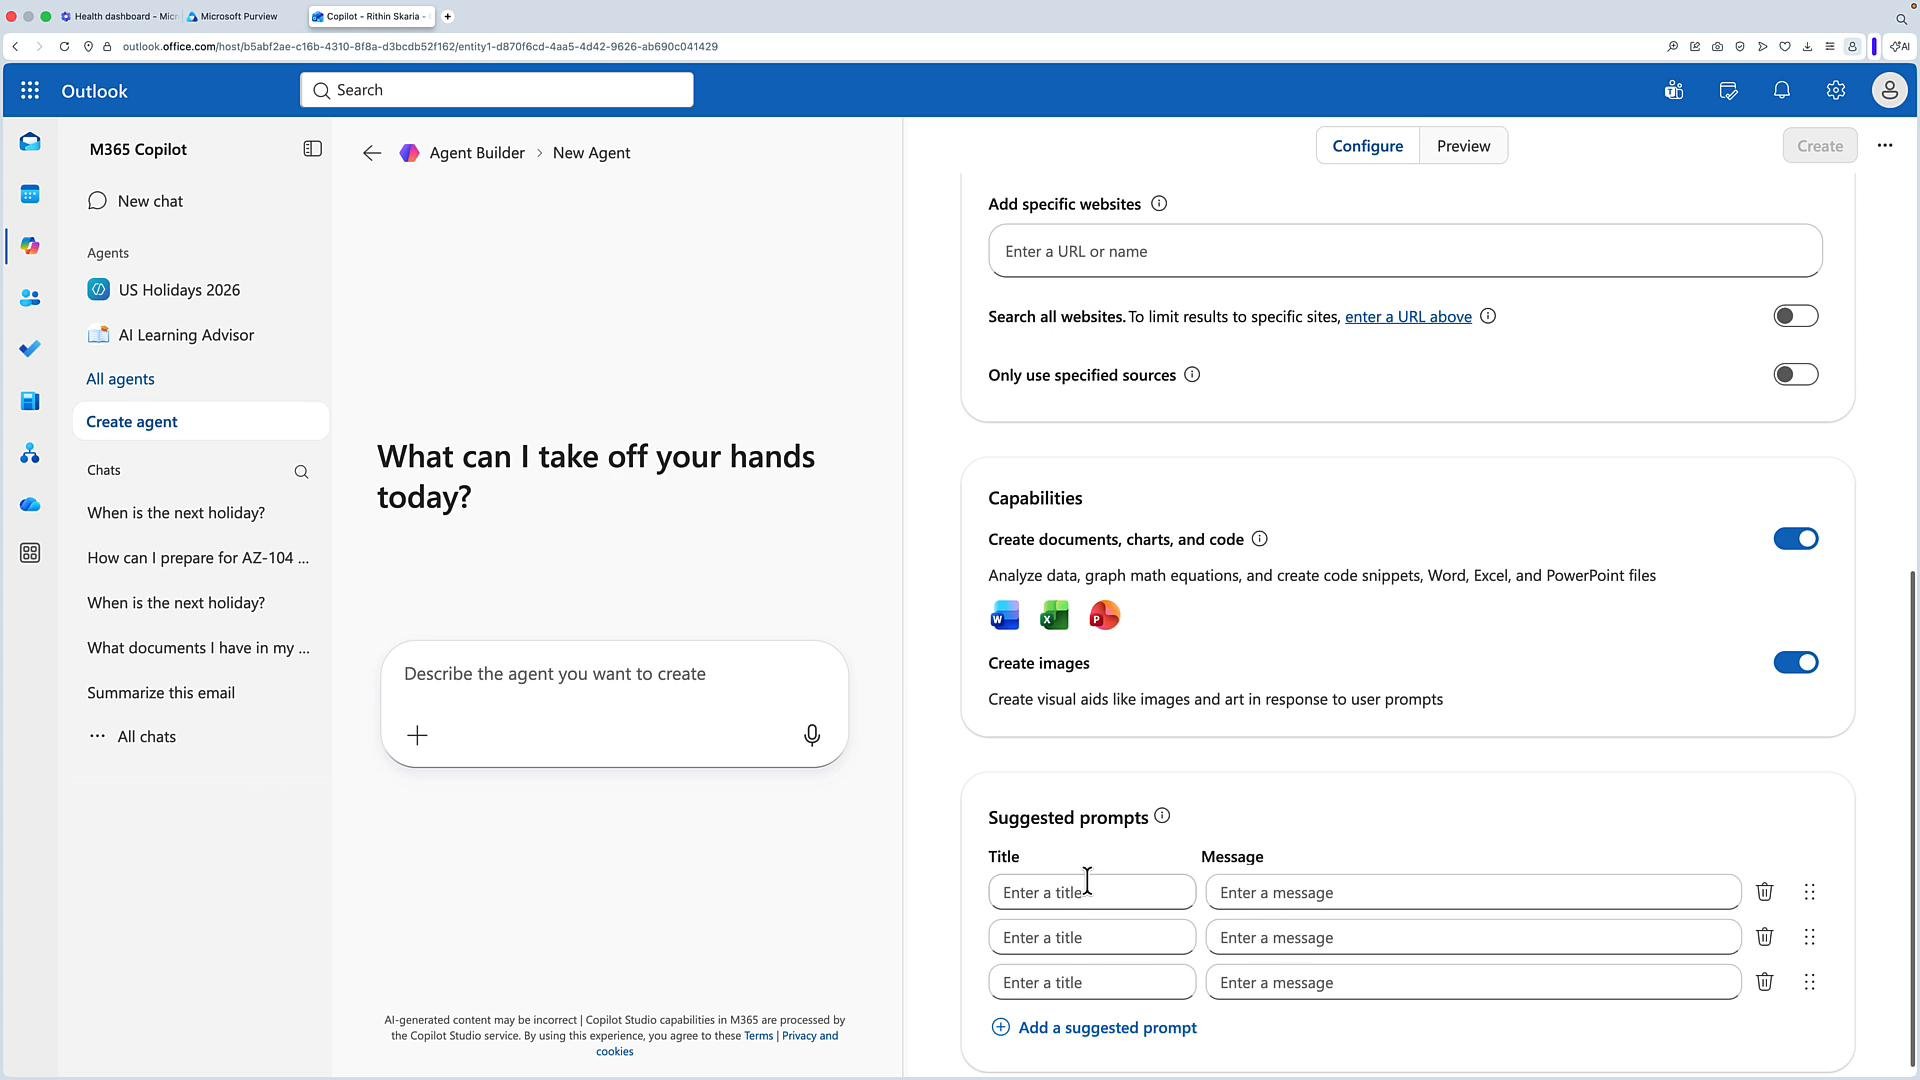The image size is (1920, 1080).
Task: Open account profile avatar
Action: [1889, 91]
